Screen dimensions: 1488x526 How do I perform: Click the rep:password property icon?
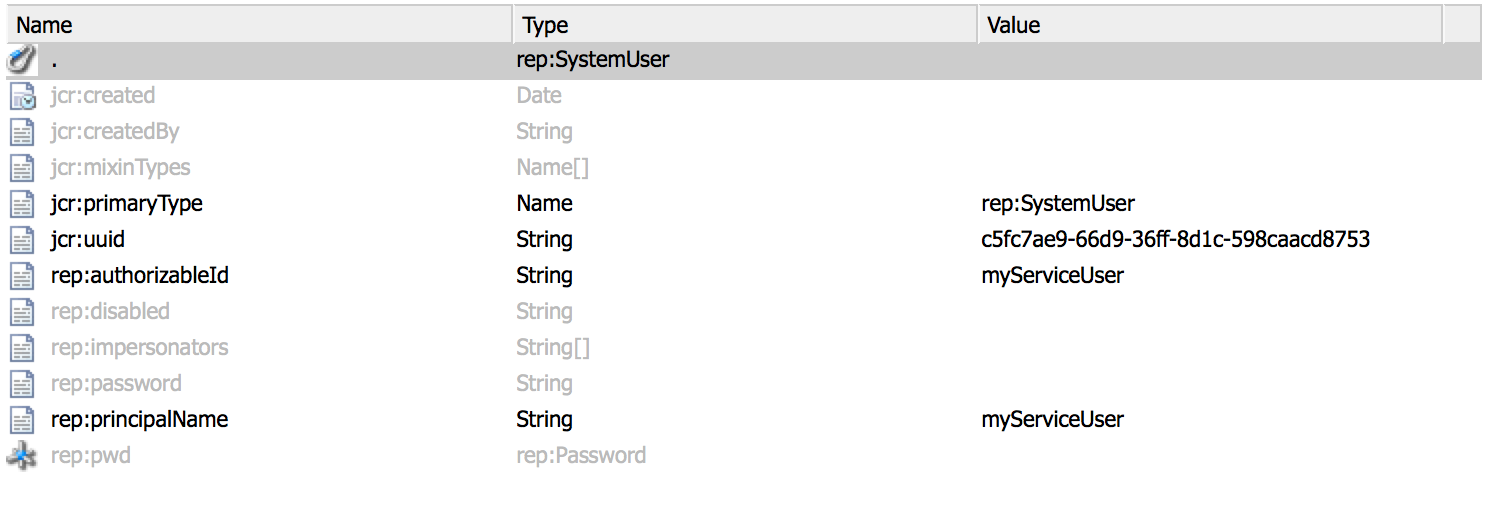point(21,384)
